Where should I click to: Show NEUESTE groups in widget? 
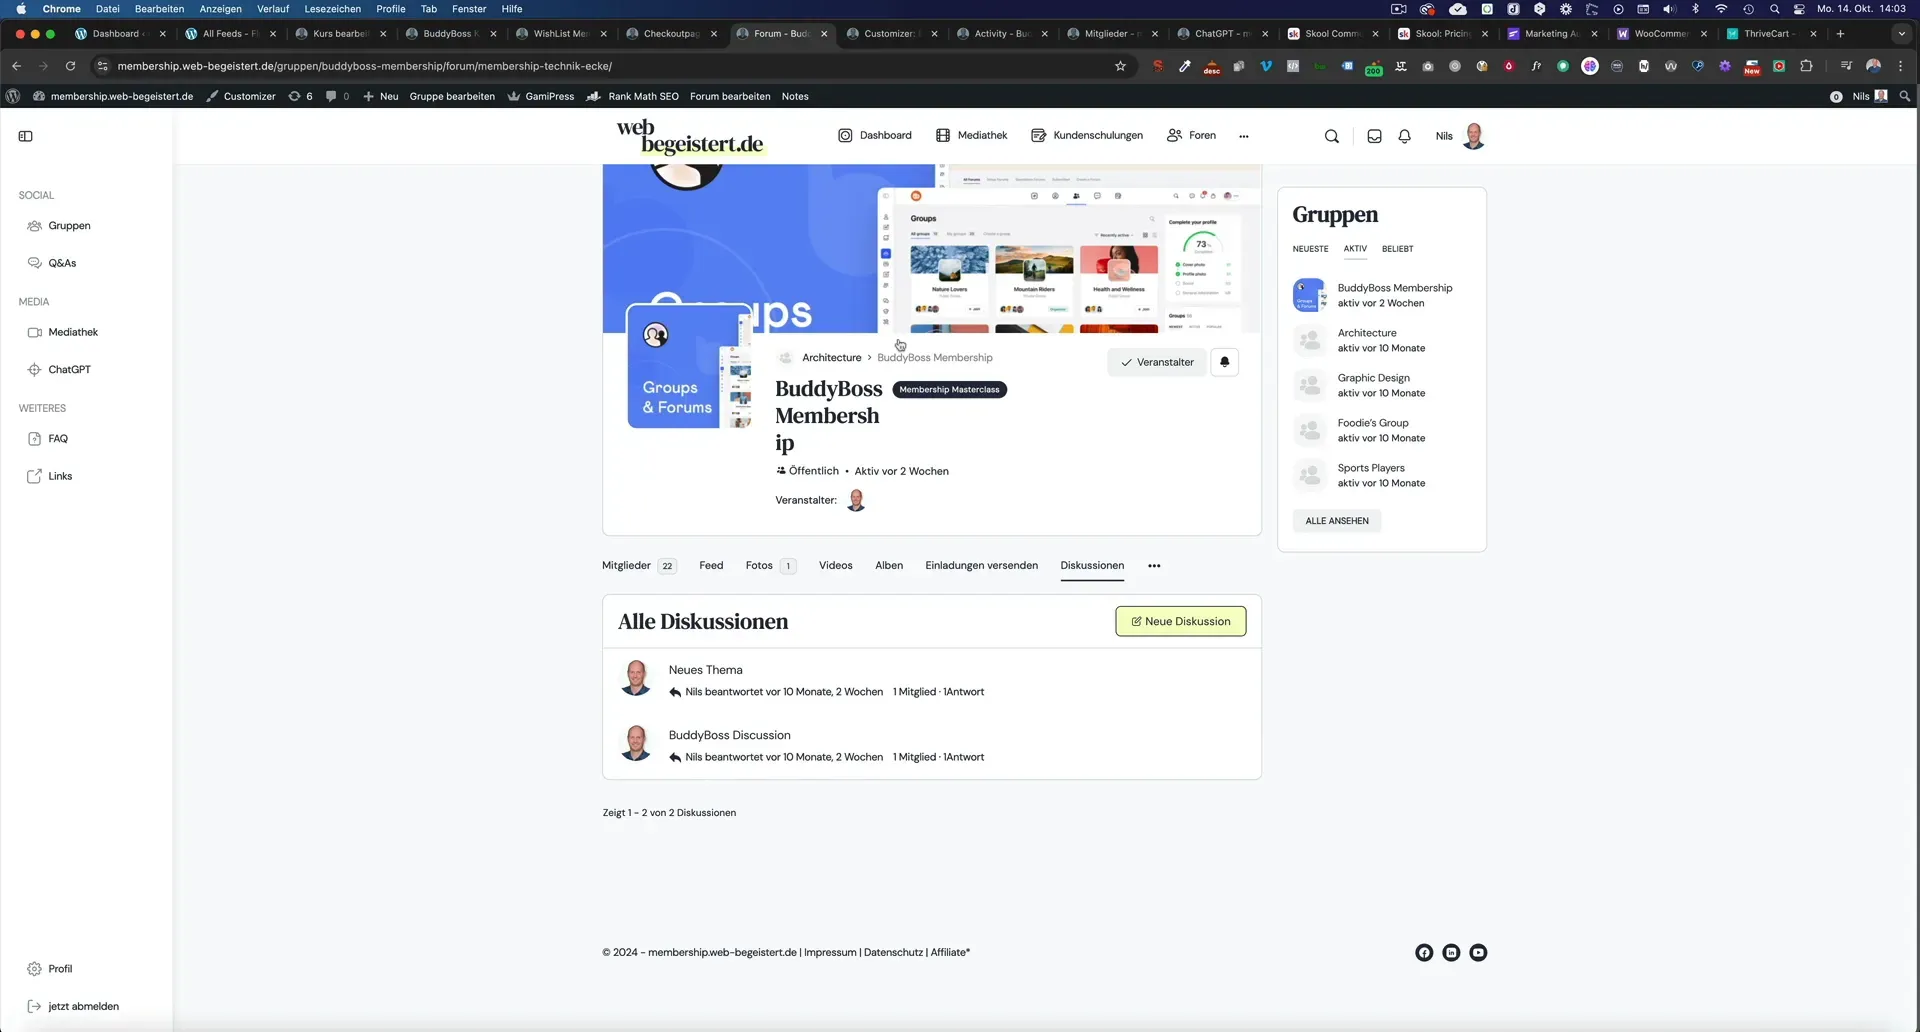tap(1310, 249)
